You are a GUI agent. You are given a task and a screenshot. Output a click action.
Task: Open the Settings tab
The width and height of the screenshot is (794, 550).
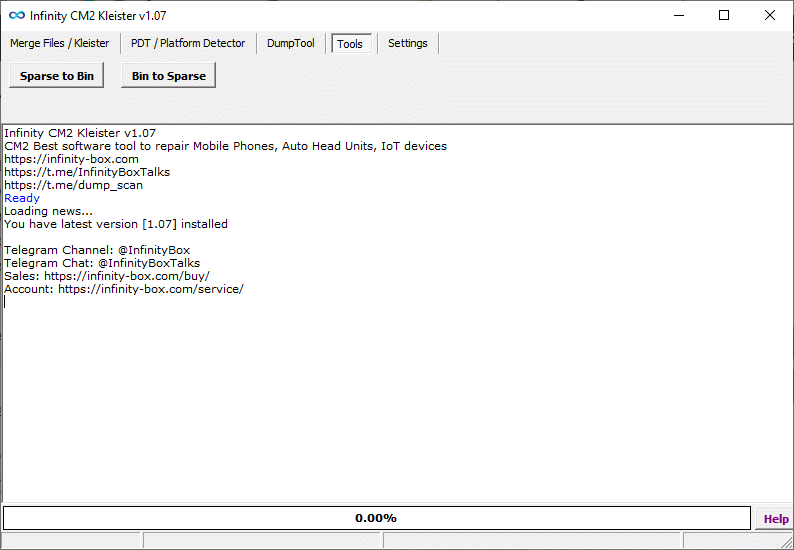pos(408,43)
